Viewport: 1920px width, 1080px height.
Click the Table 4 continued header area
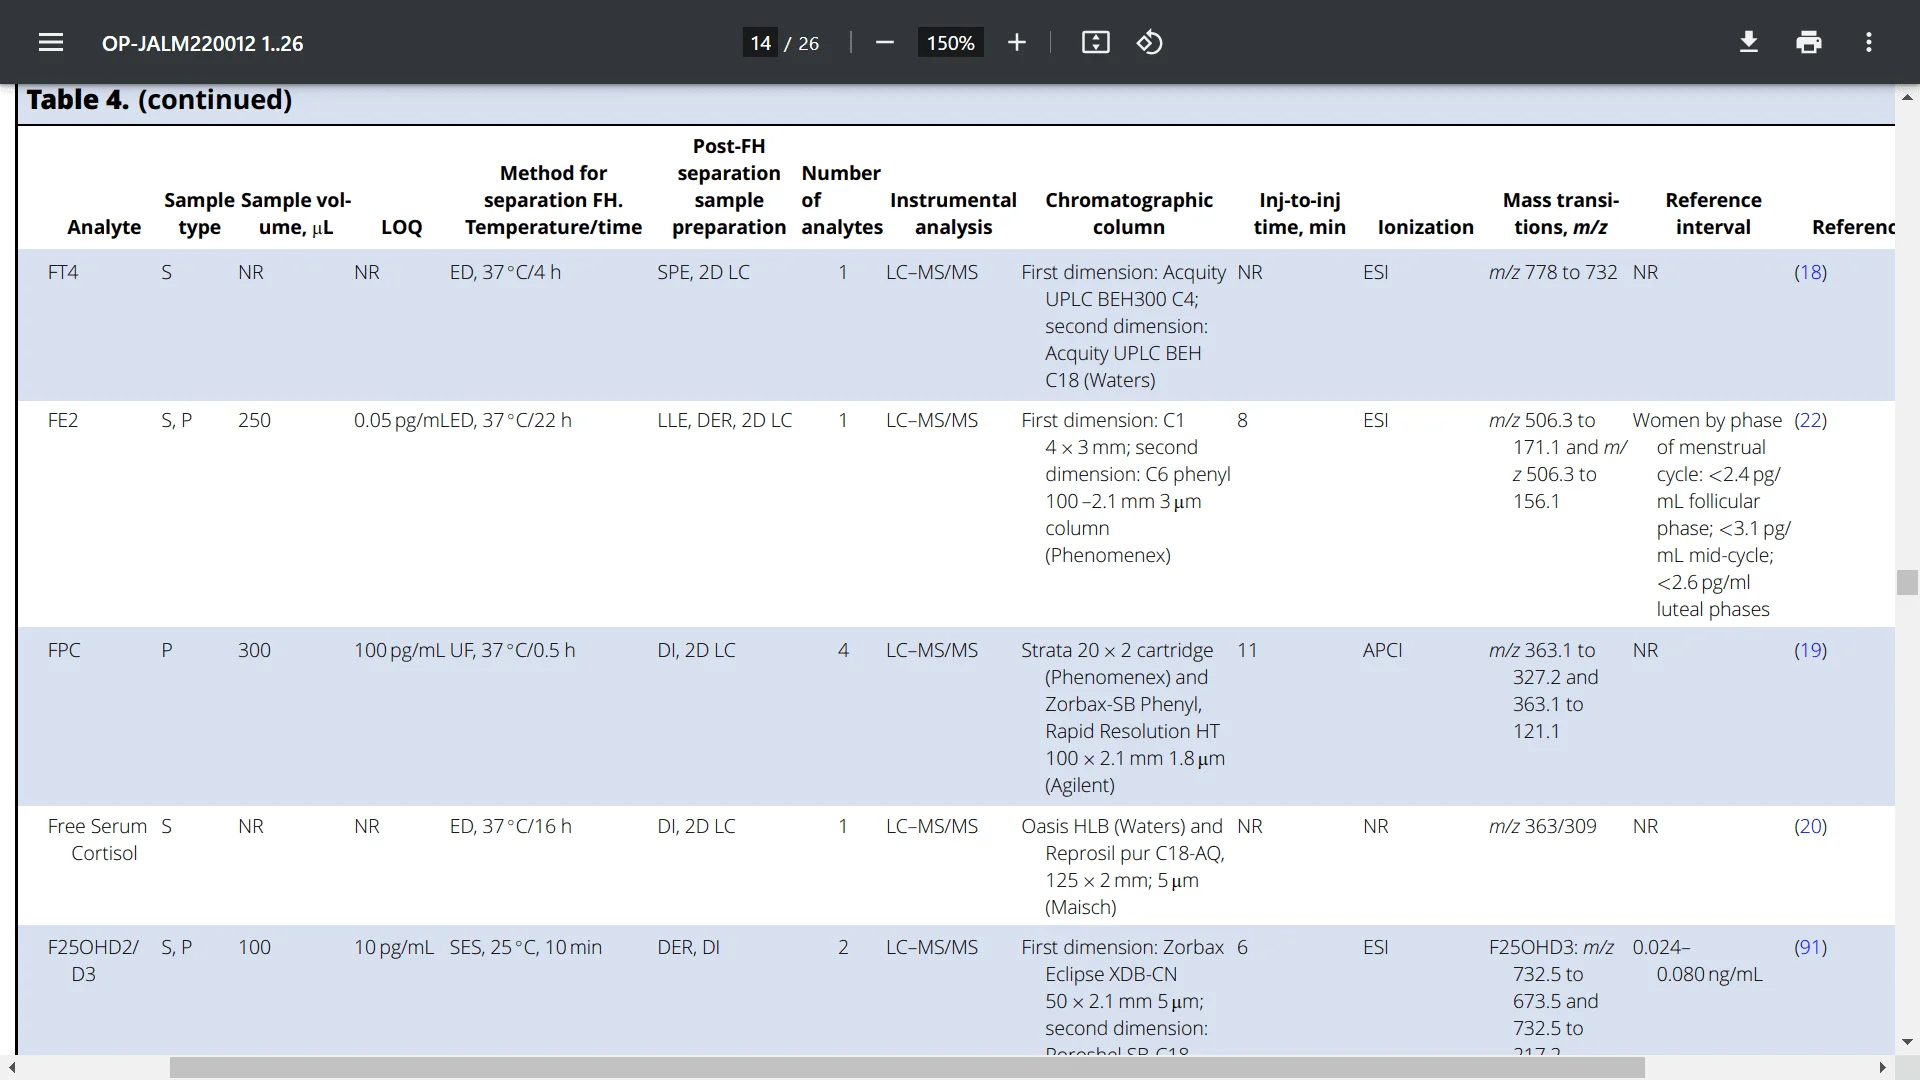coord(158,99)
